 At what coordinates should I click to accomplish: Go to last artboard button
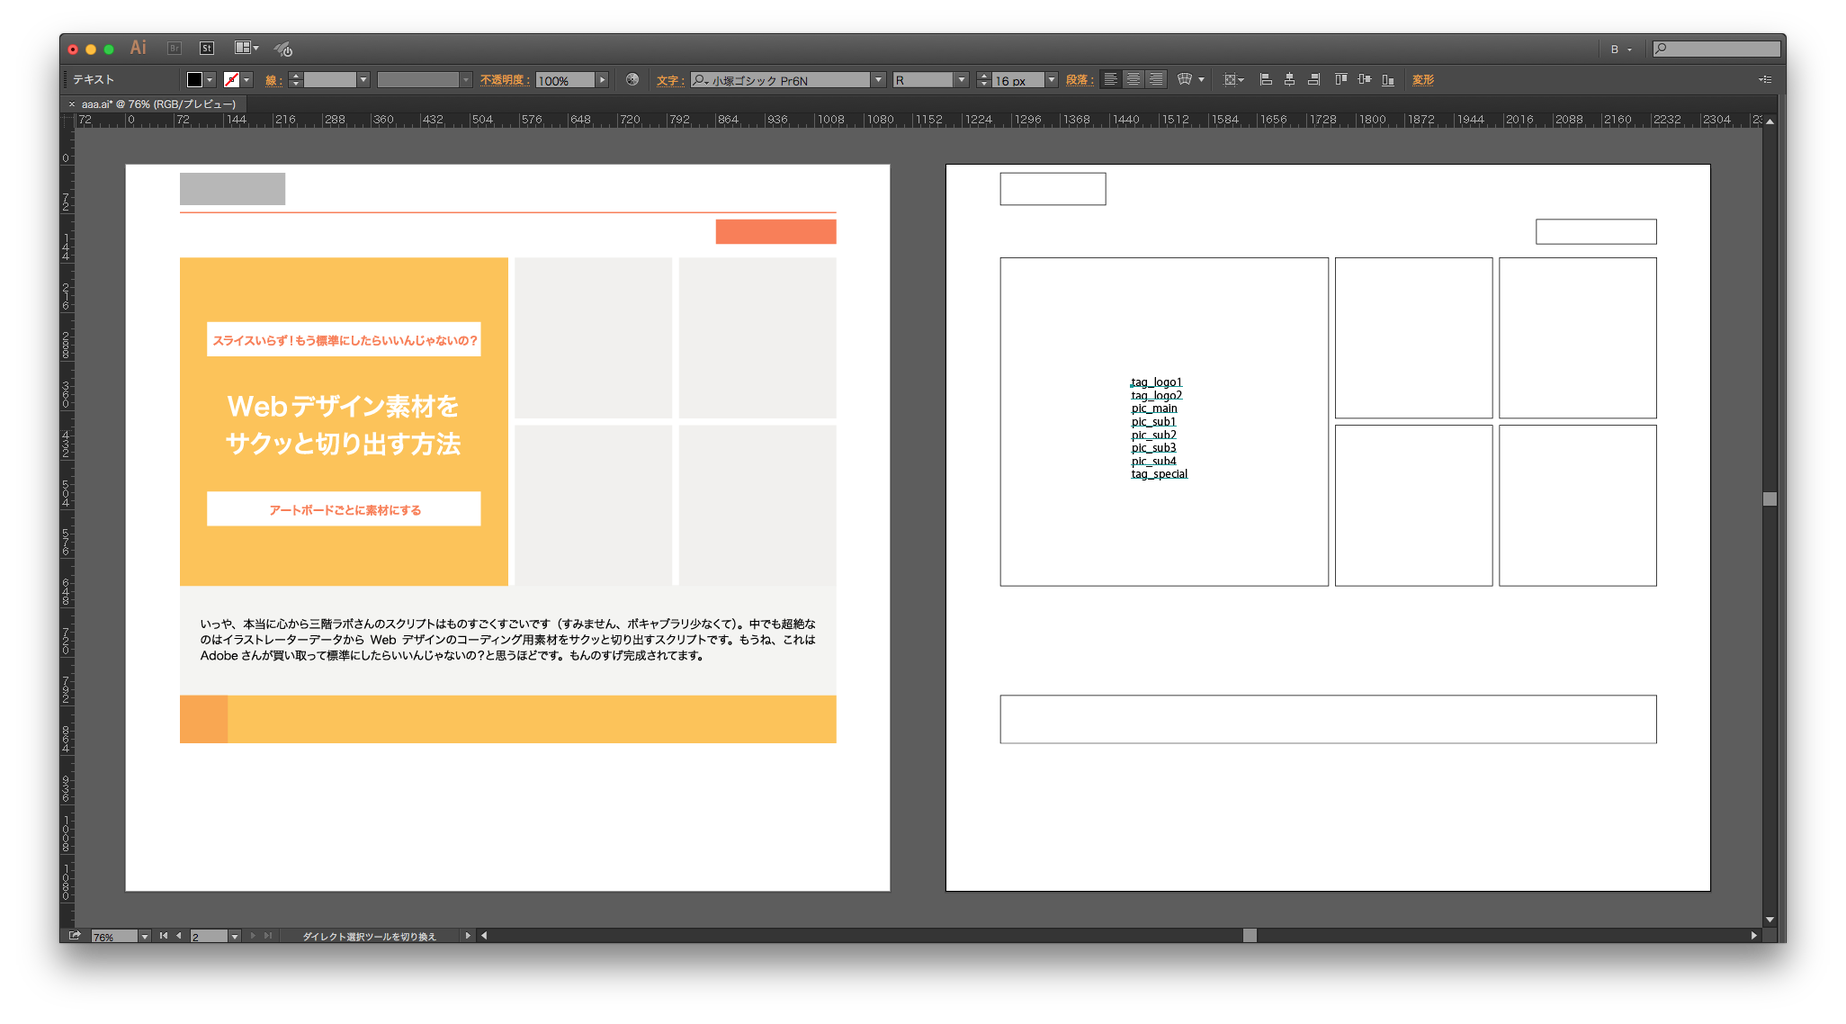(x=268, y=936)
